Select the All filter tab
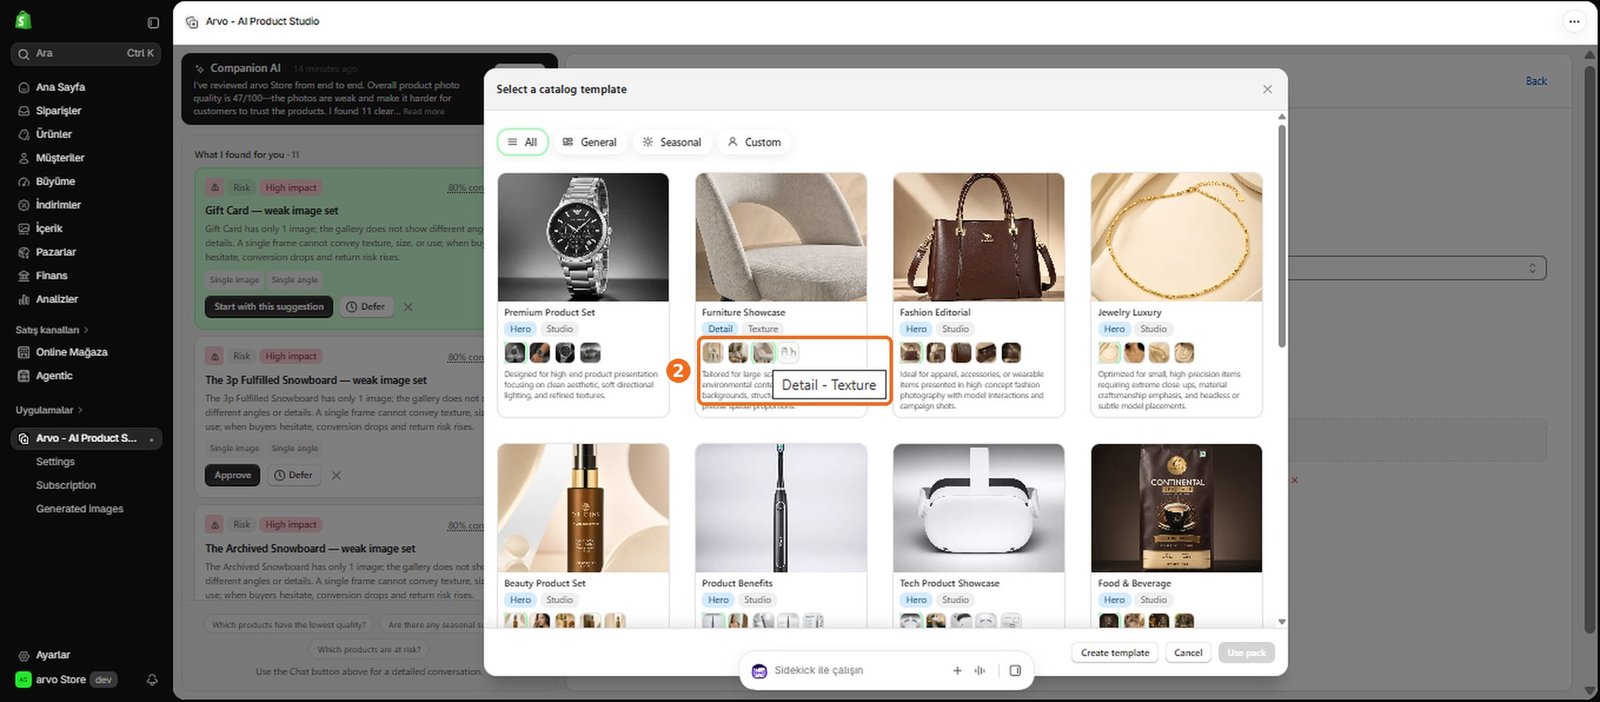The image size is (1600, 702). click(x=522, y=142)
